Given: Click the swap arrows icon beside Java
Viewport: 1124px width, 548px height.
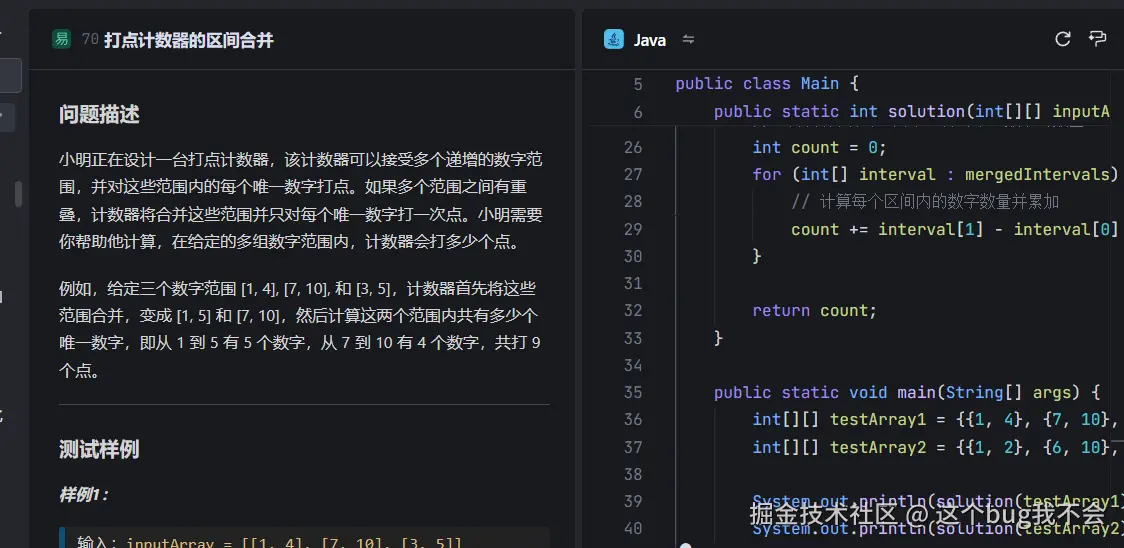Looking at the screenshot, I should click(x=688, y=39).
